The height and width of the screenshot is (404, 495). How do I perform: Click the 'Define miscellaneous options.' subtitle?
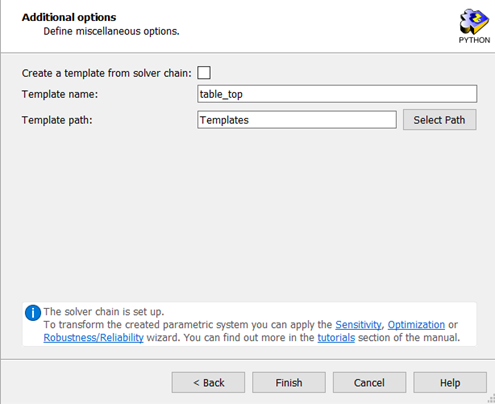tap(111, 31)
